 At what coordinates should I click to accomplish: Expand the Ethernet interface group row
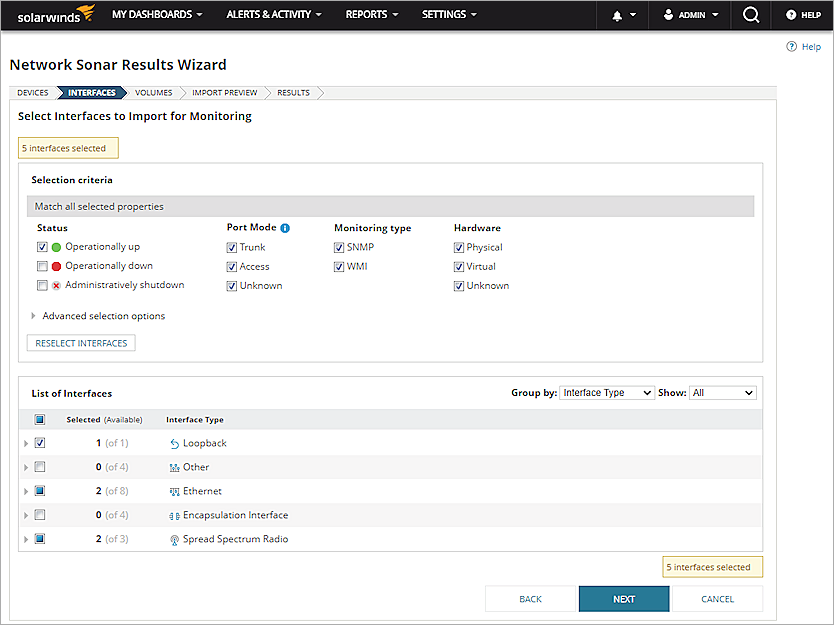26,491
